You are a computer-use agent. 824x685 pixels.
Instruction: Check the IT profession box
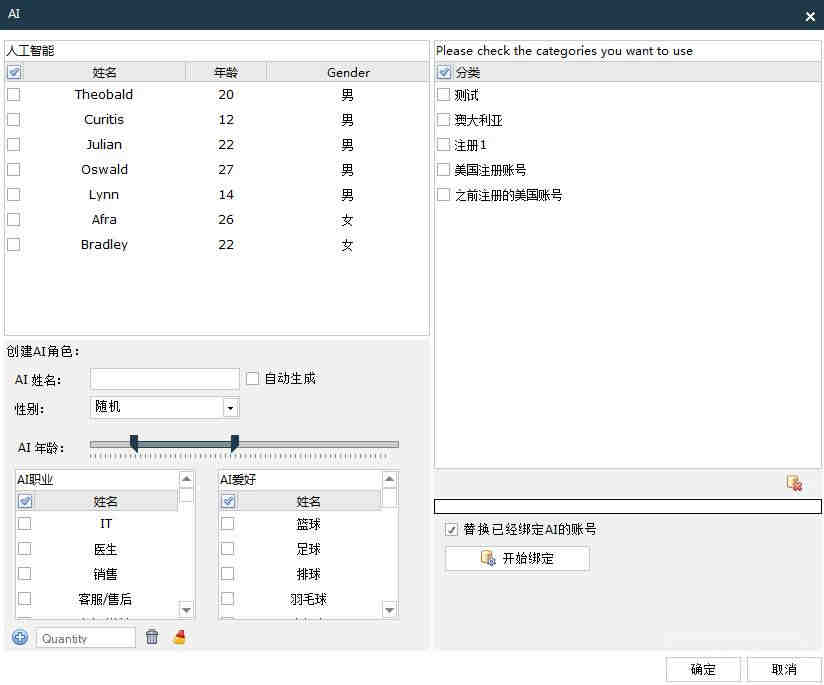25,524
